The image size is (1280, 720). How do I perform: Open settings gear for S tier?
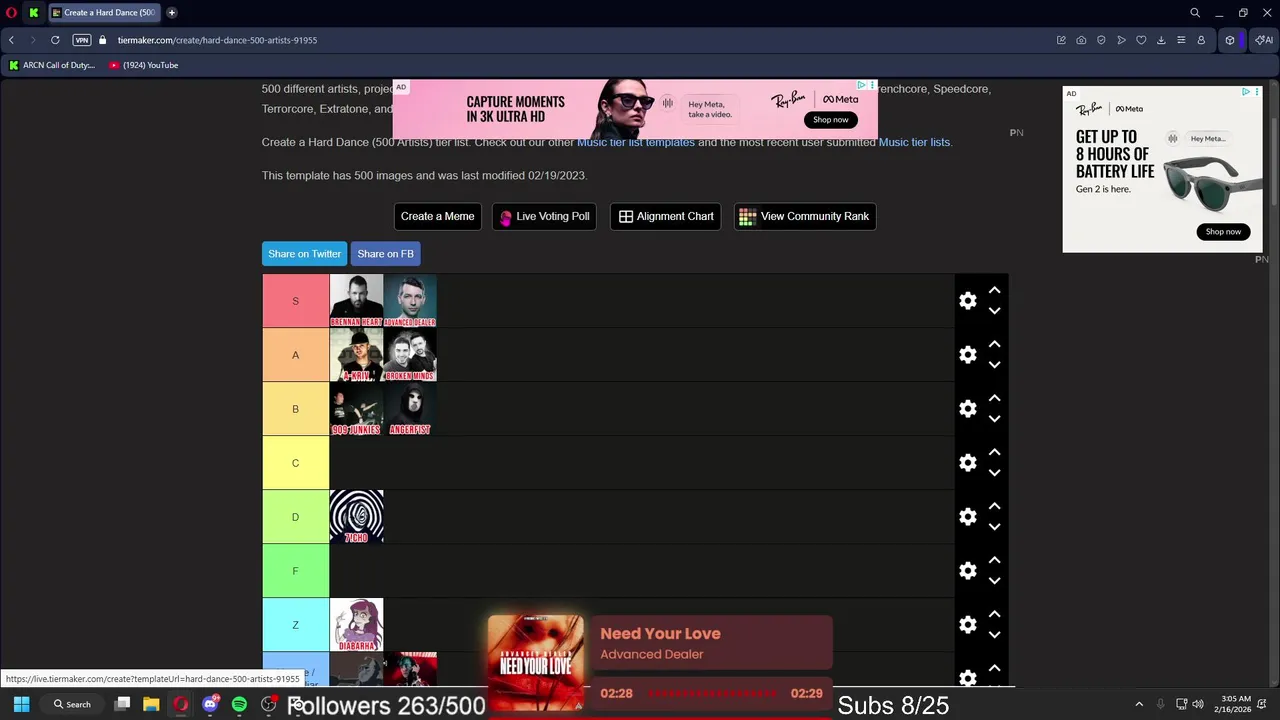(x=968, y=301)
